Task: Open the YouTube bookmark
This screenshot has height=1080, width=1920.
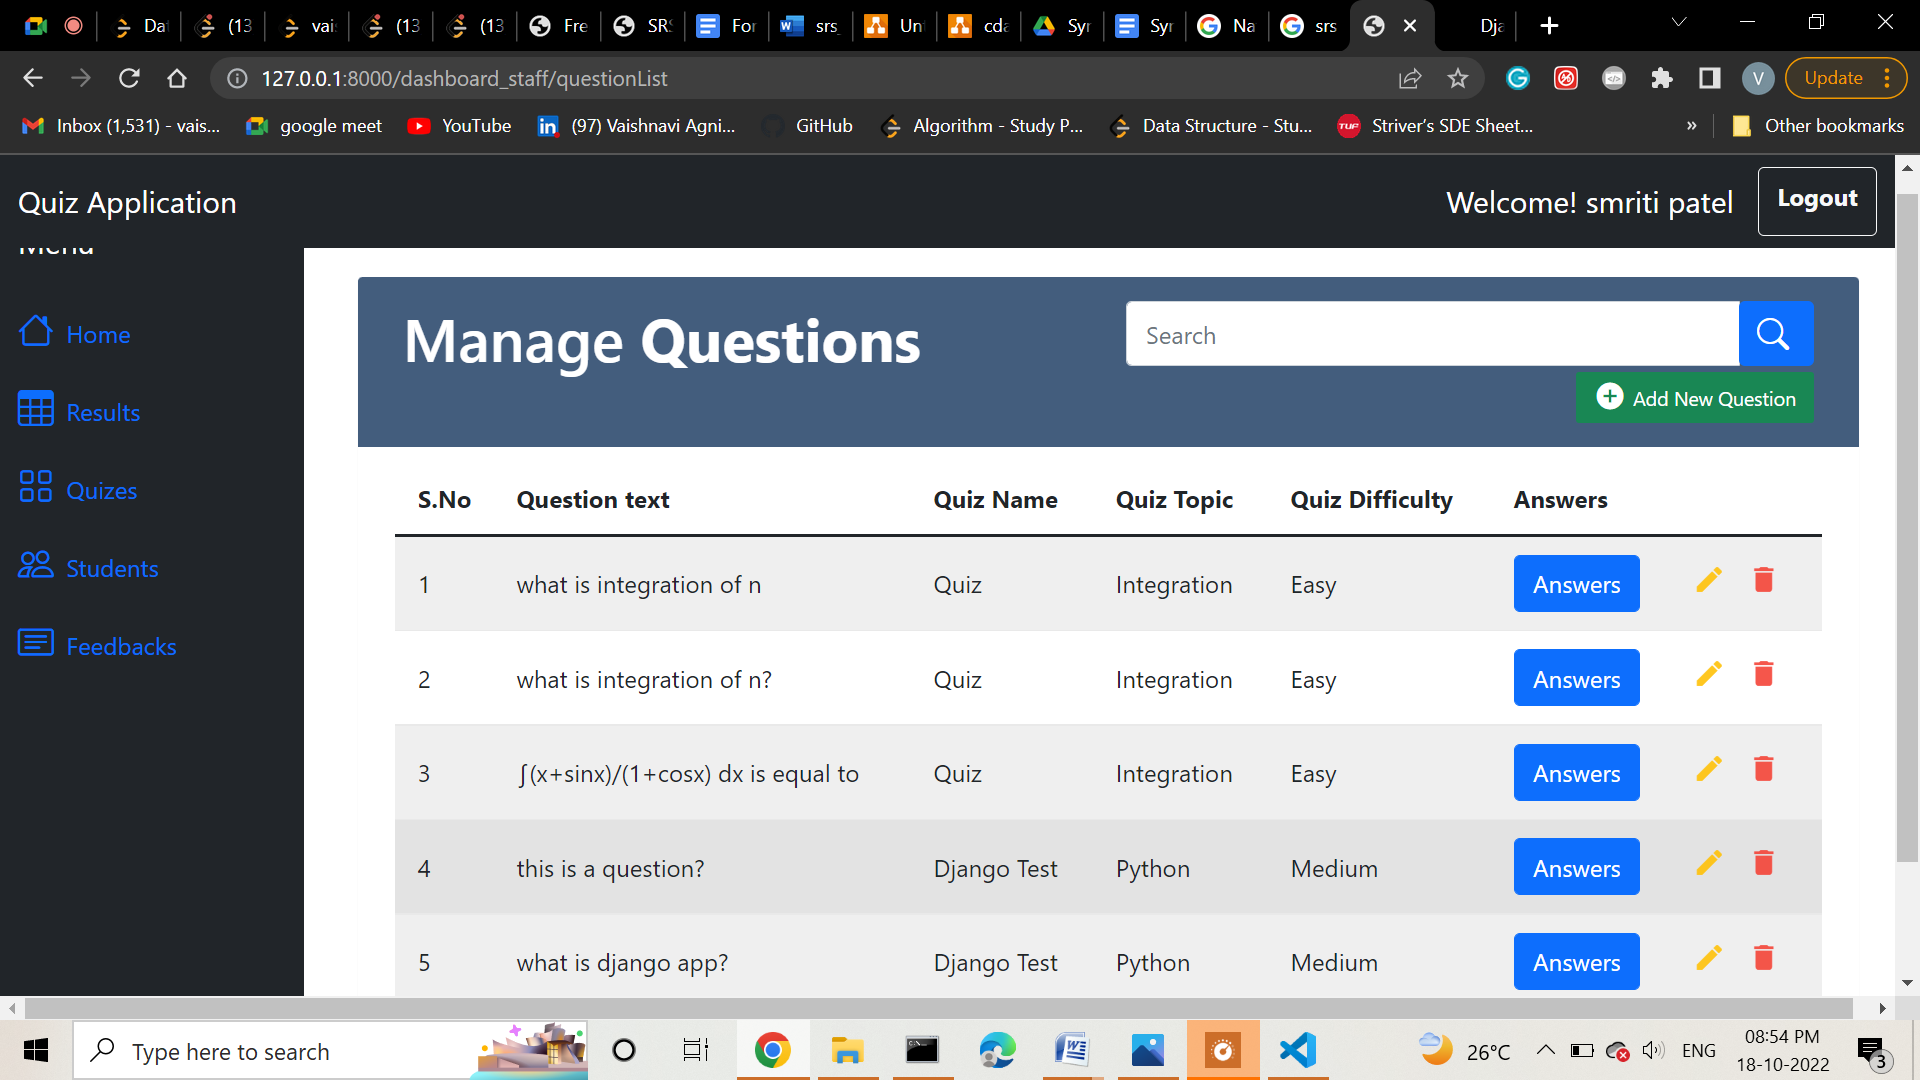Action: coord(459,126)
